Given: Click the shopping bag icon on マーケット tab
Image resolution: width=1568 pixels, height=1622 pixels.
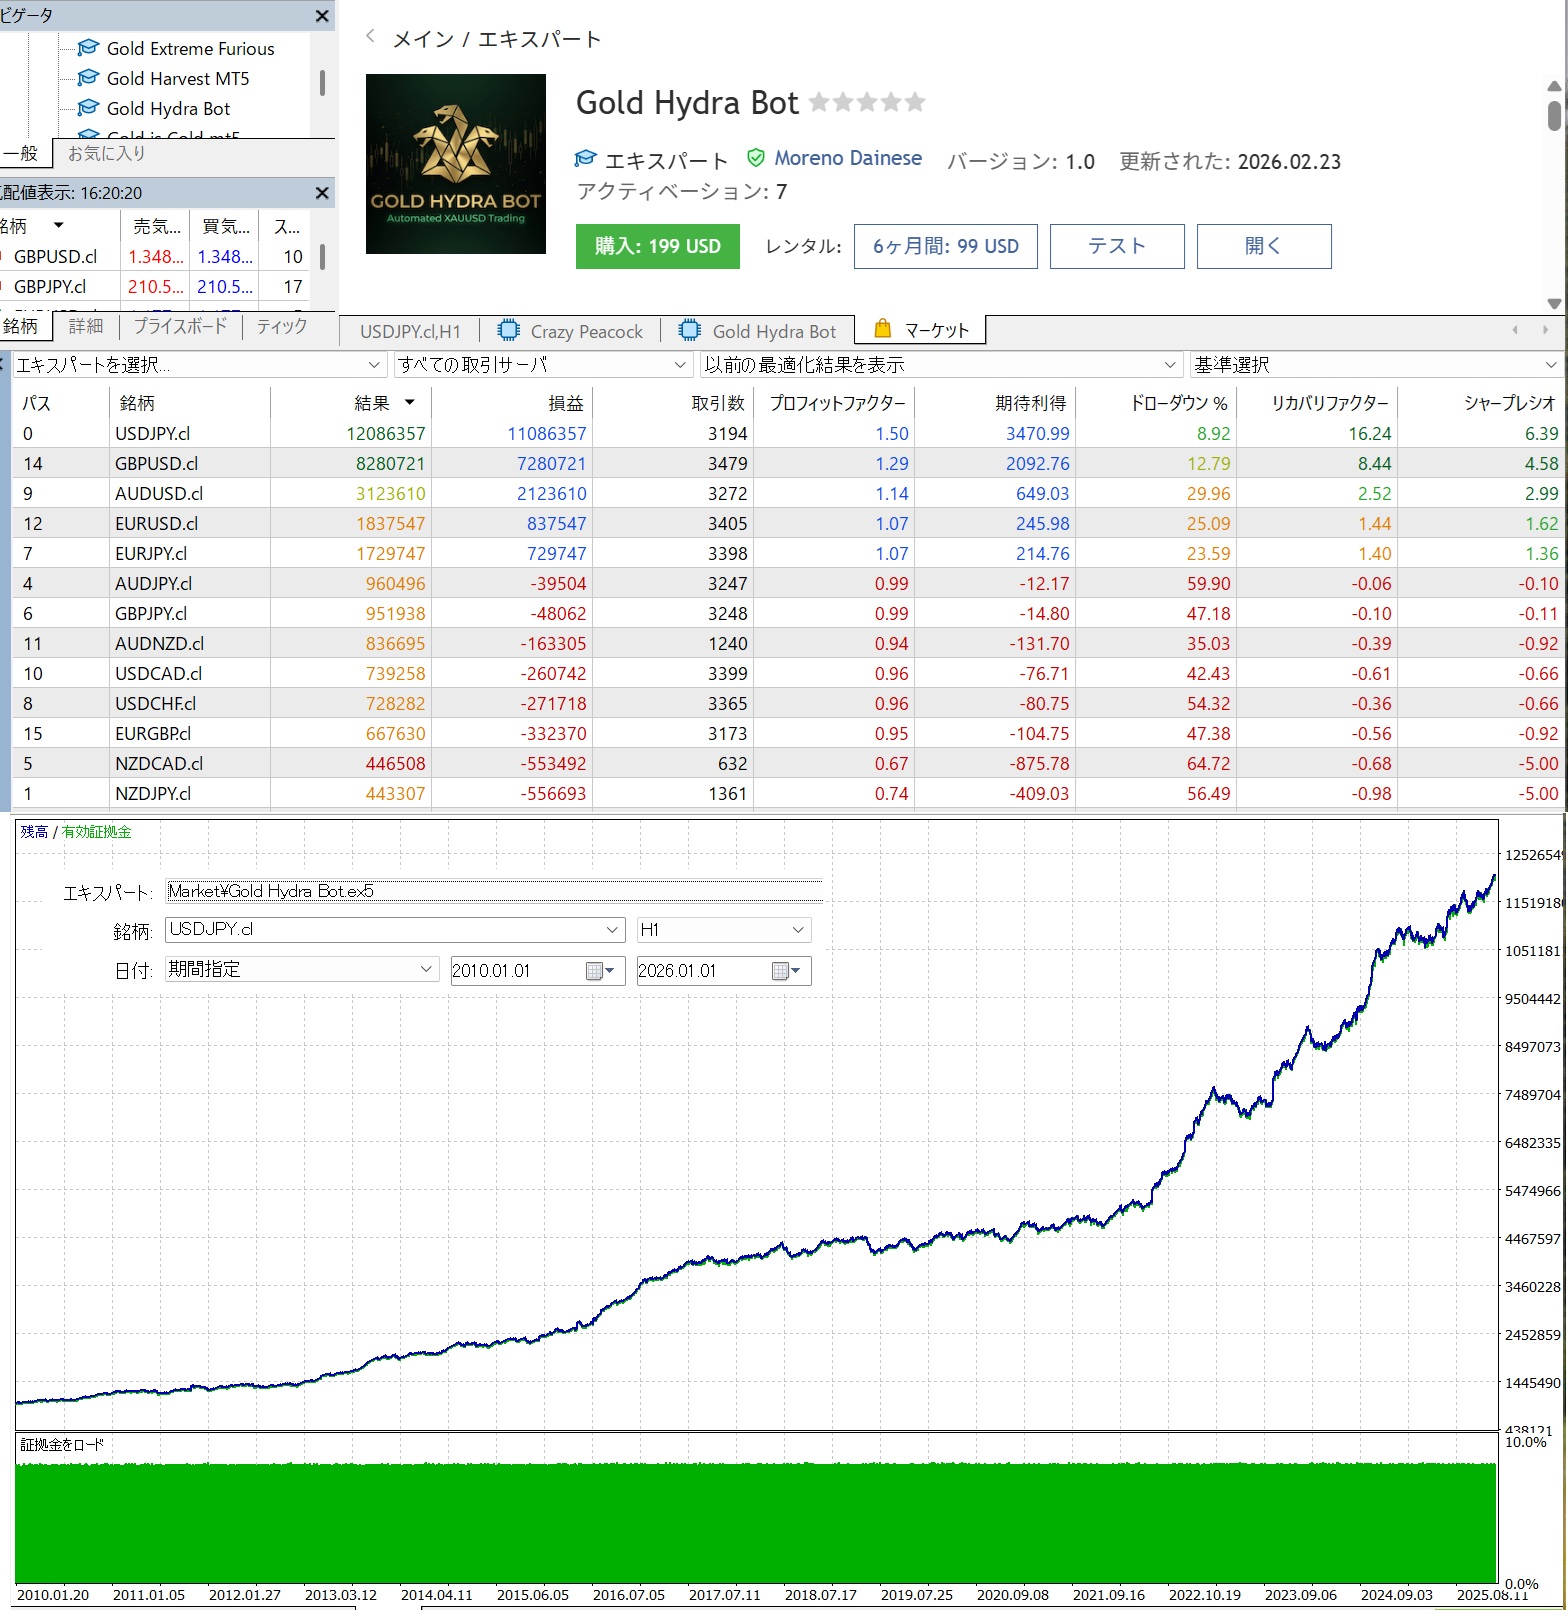Looking at the screenshot, I should [882, 329].
